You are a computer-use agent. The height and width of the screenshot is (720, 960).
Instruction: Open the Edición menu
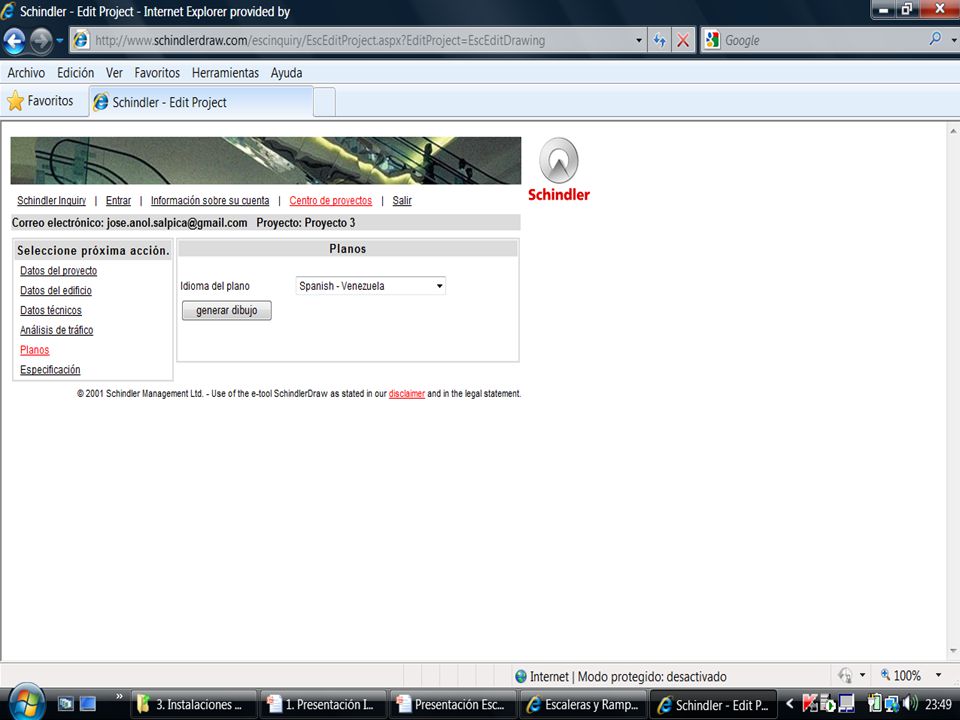point(75,73)
